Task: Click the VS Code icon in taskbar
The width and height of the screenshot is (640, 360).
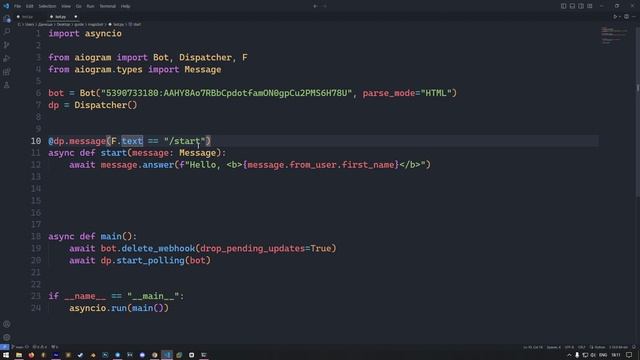Action: pos(167,355)
